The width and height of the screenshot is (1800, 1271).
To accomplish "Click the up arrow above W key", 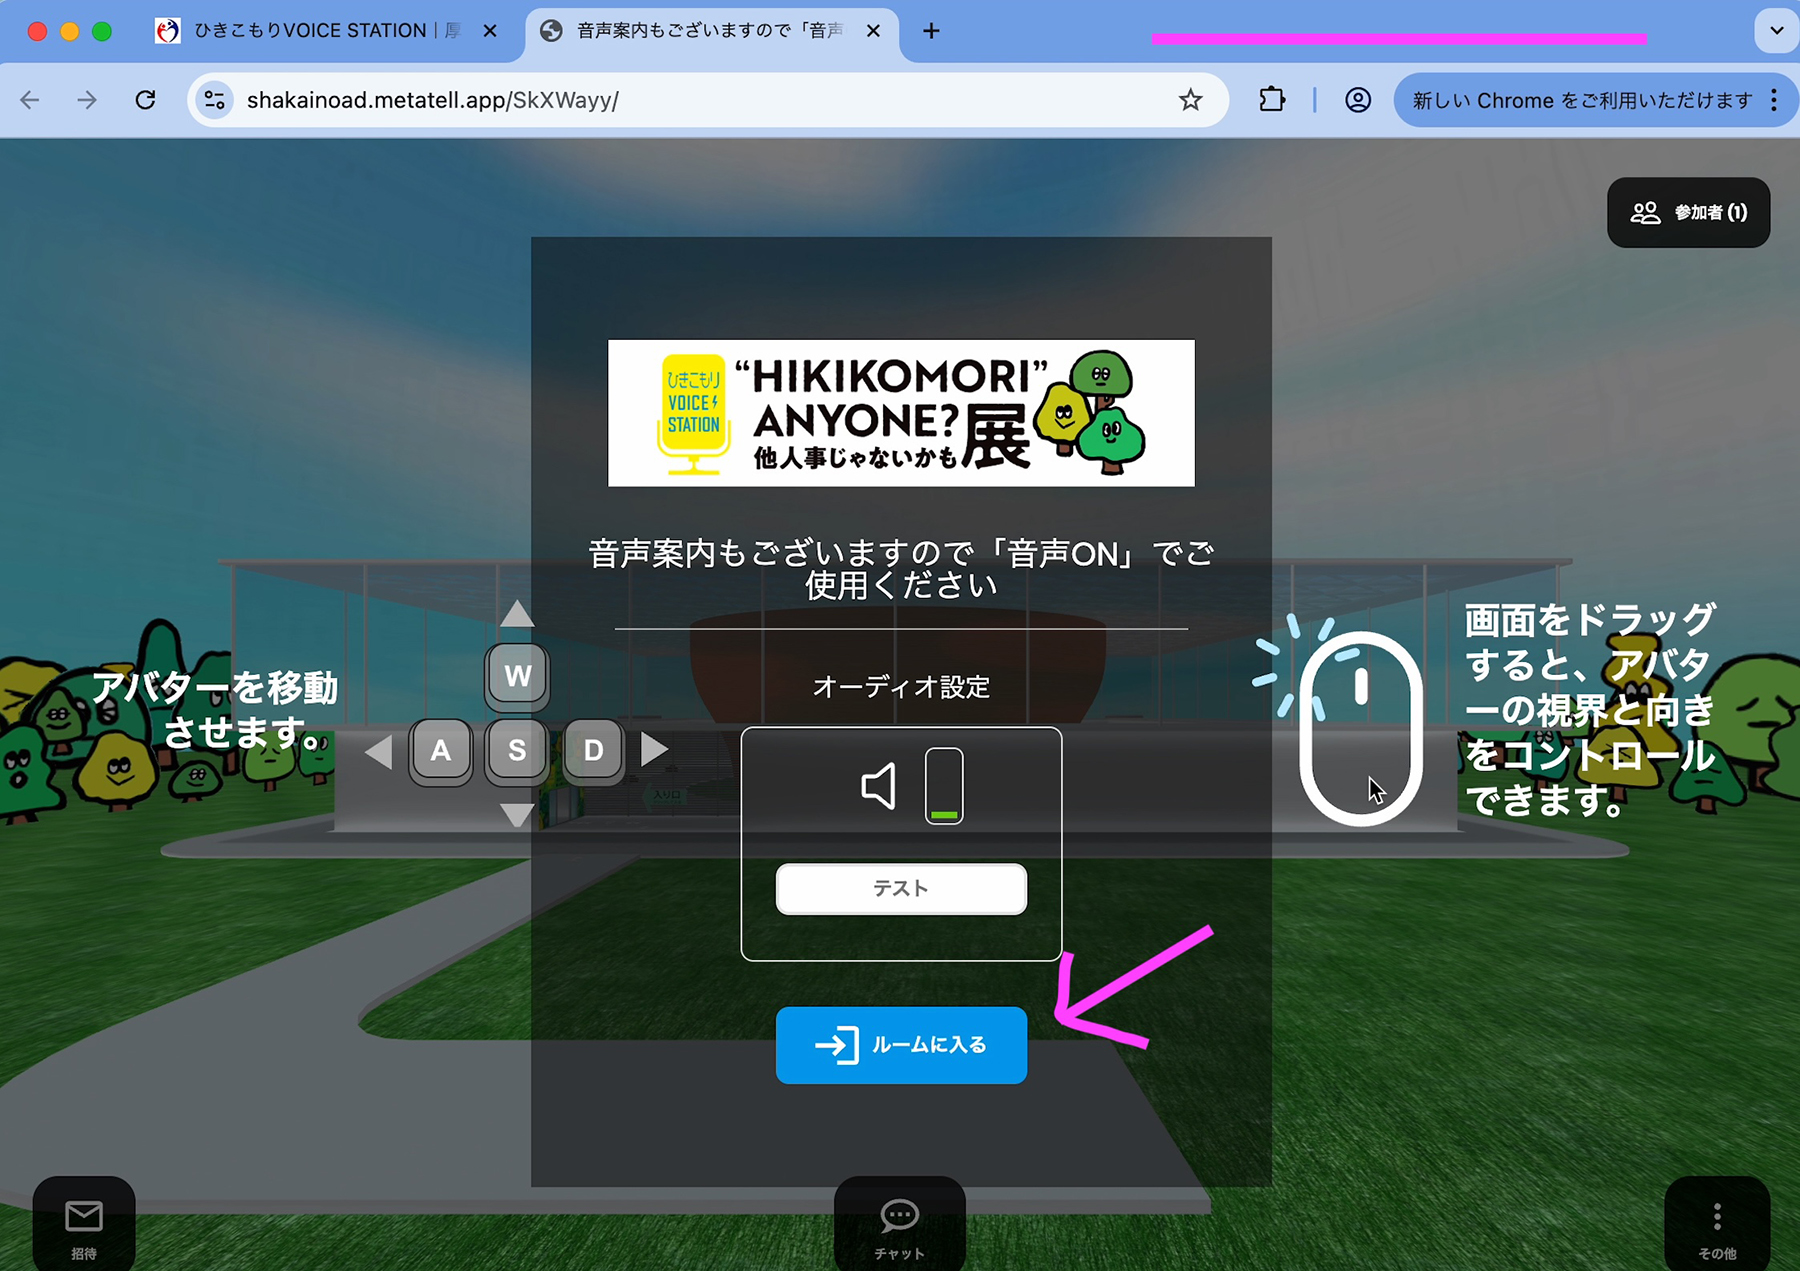I will tap(517, 613).
